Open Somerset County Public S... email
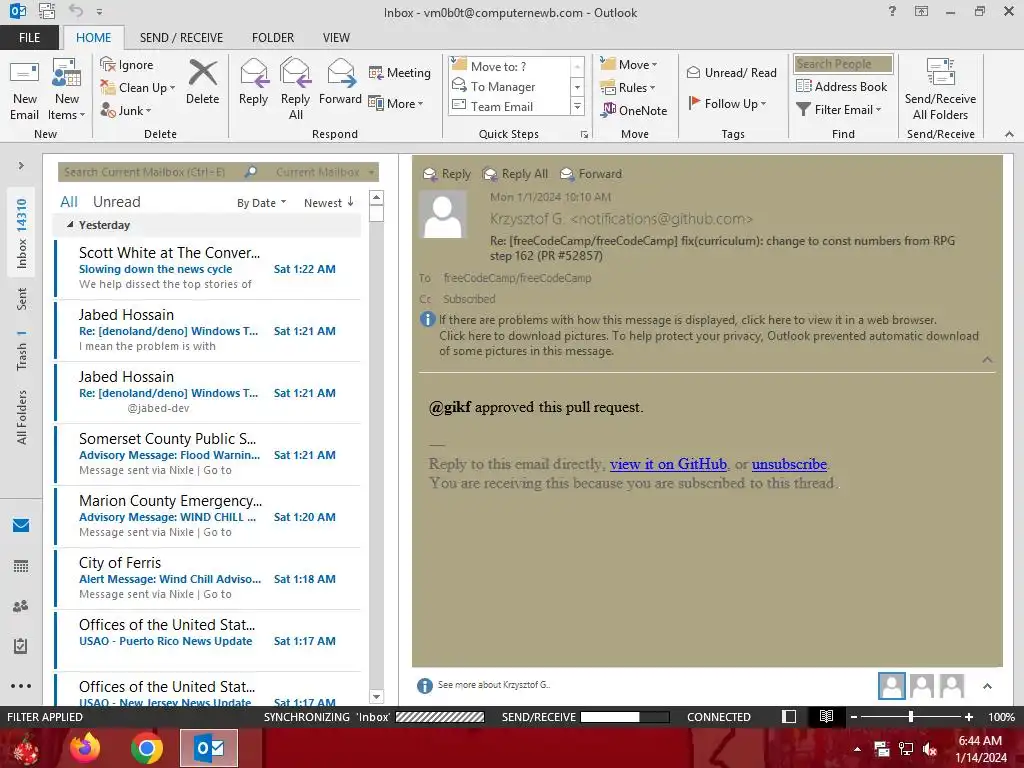The image size is (1024, 768). (x=208, y=454)
